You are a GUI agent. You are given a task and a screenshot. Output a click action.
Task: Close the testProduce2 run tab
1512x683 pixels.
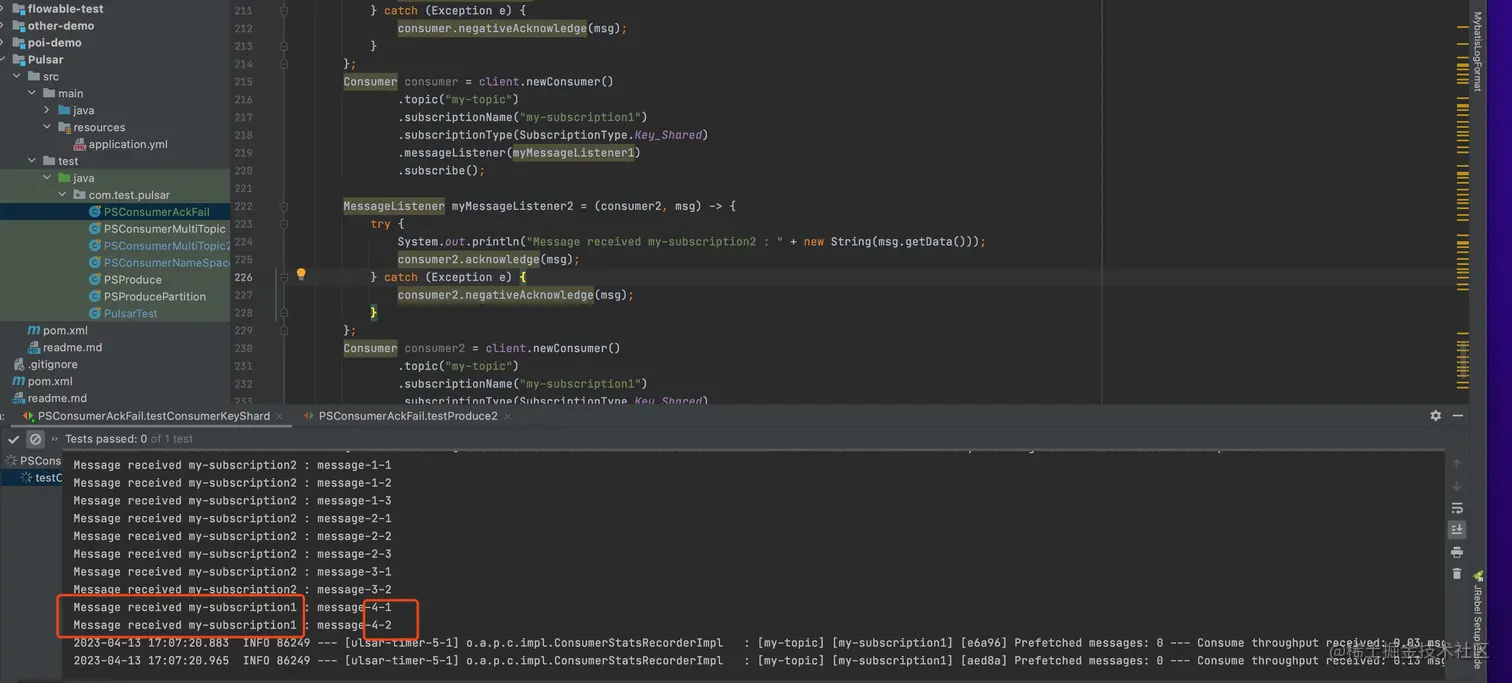508,416
